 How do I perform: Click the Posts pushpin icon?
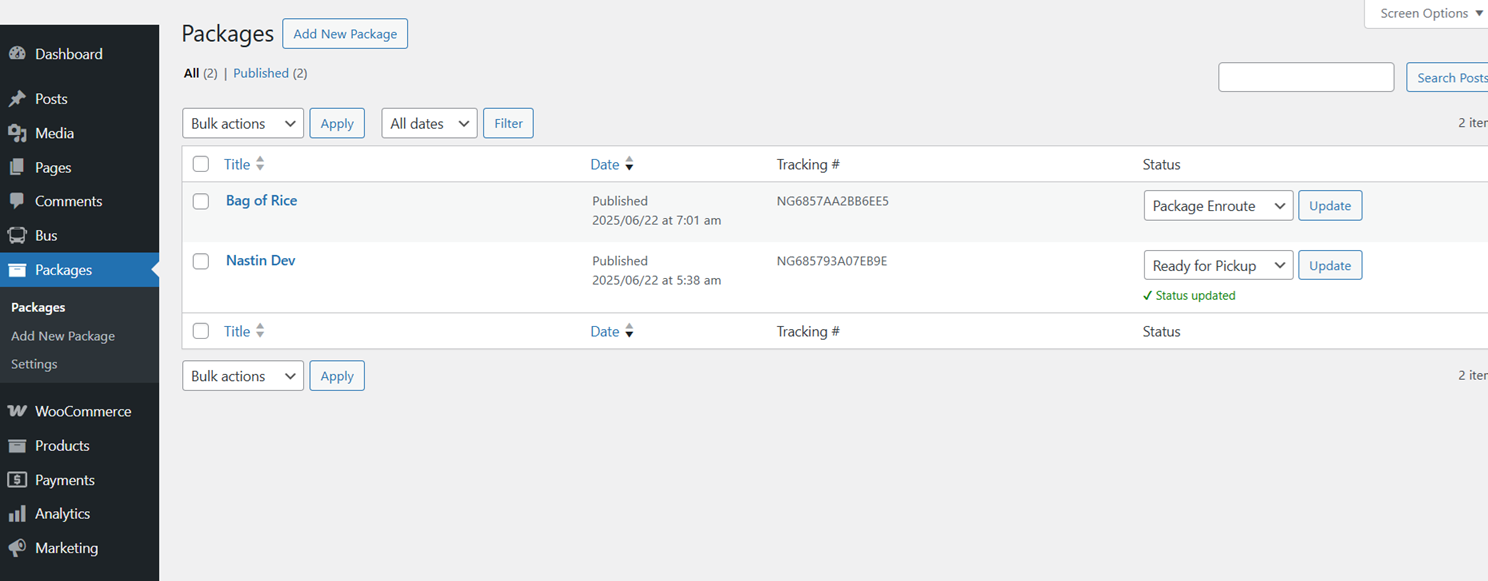tap(17, 99)
